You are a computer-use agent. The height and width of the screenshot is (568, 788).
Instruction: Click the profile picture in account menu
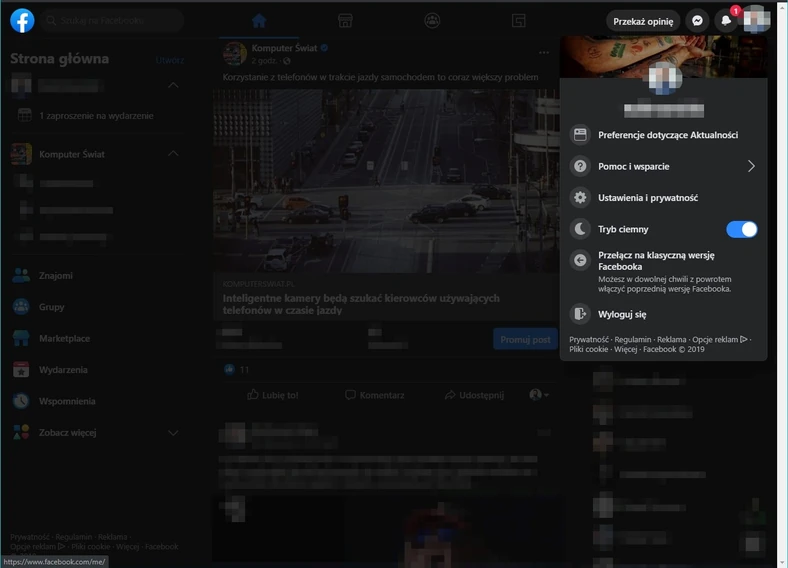click(x=663, y=79)
